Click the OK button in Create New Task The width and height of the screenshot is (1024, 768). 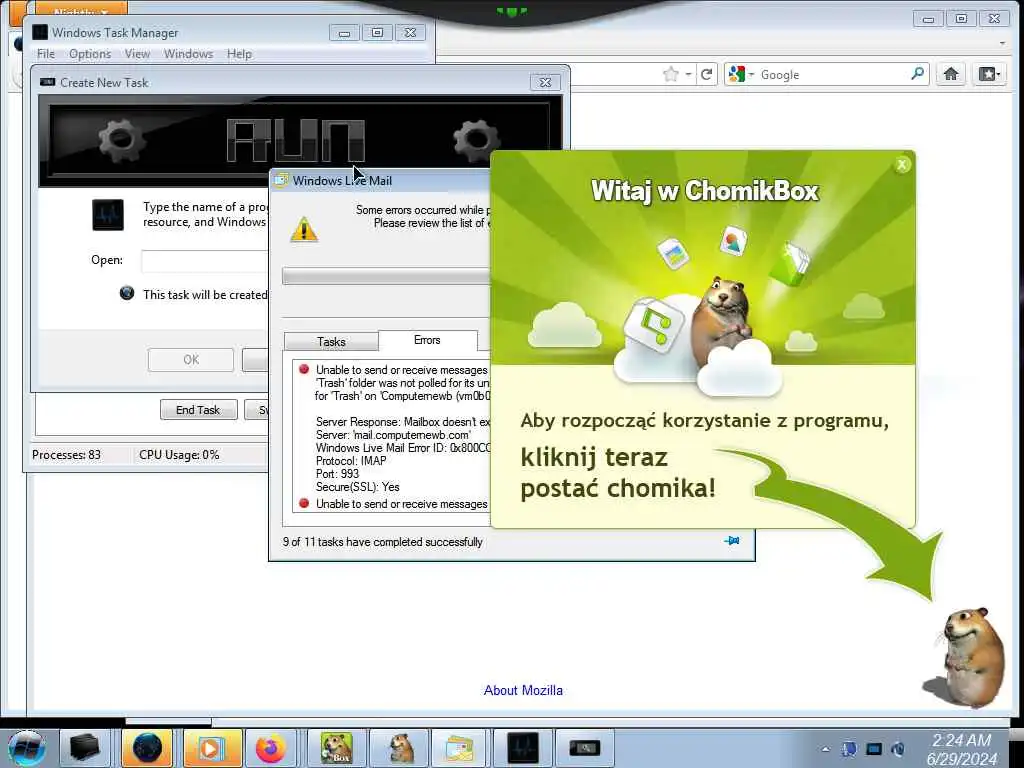191,360
